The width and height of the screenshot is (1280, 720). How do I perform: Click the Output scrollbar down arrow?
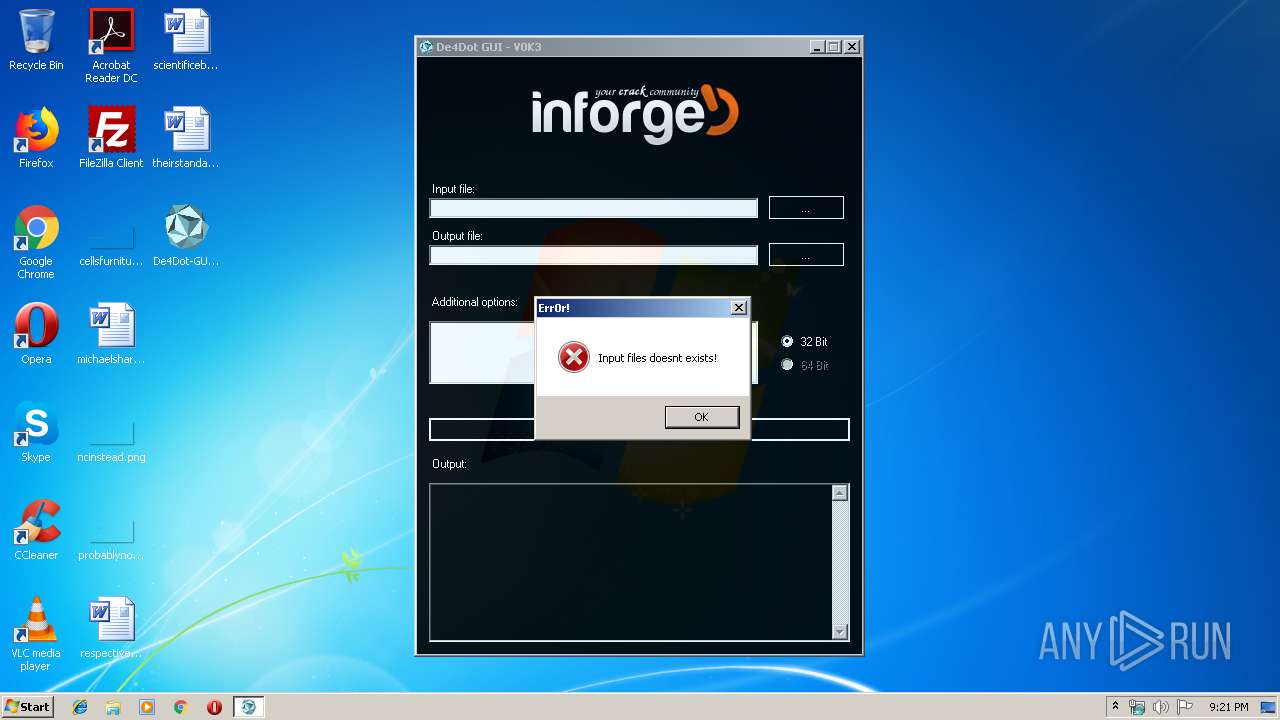(x=840, y=631)
